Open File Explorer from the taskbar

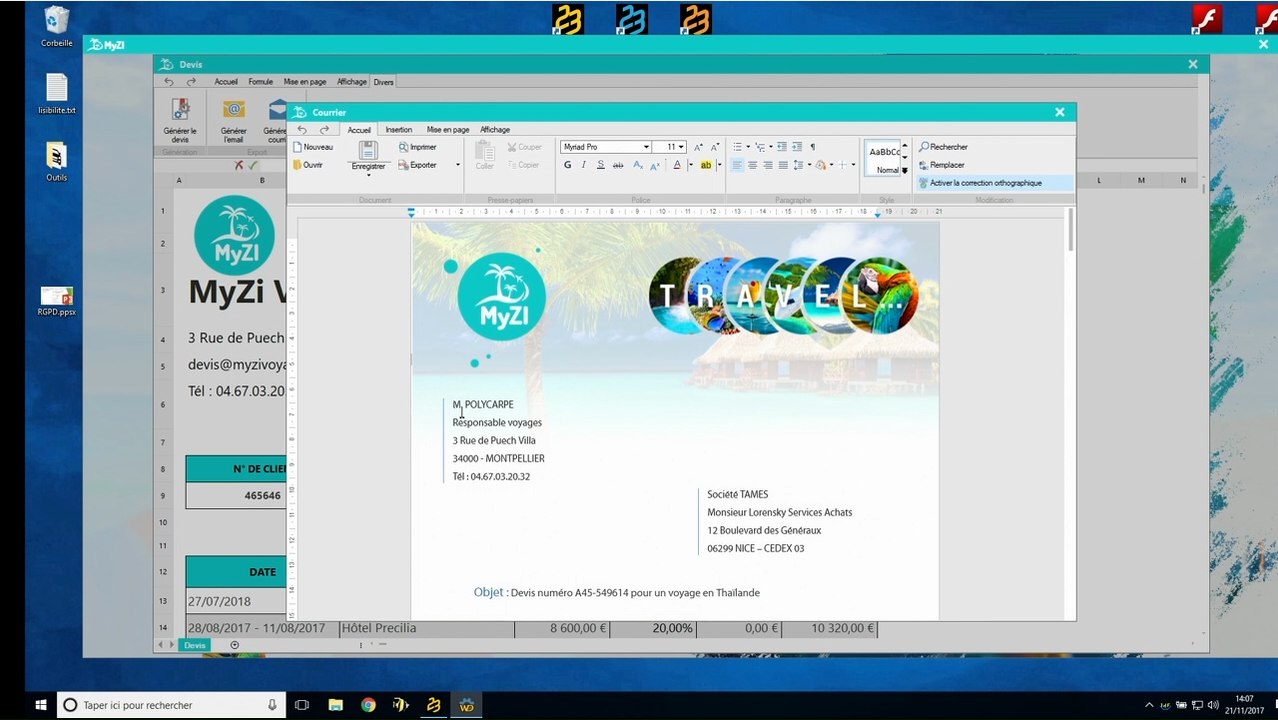click(335, 705)
